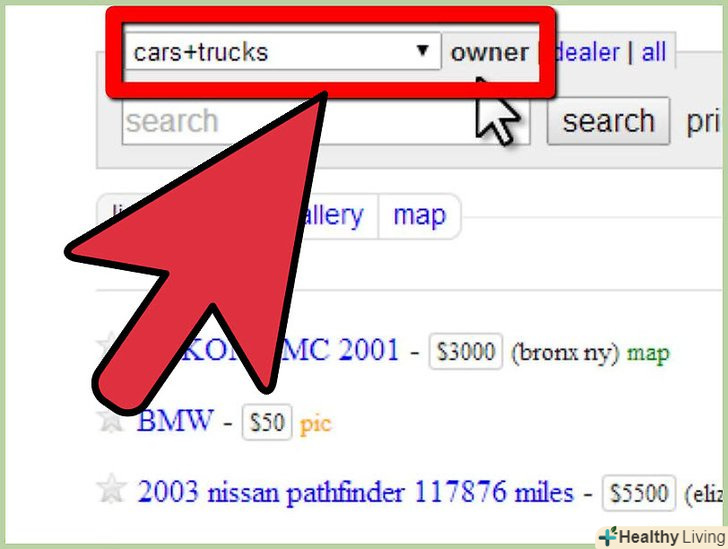
Task: Click the search button
Action: pyautogui.click(x=608, y=121)
